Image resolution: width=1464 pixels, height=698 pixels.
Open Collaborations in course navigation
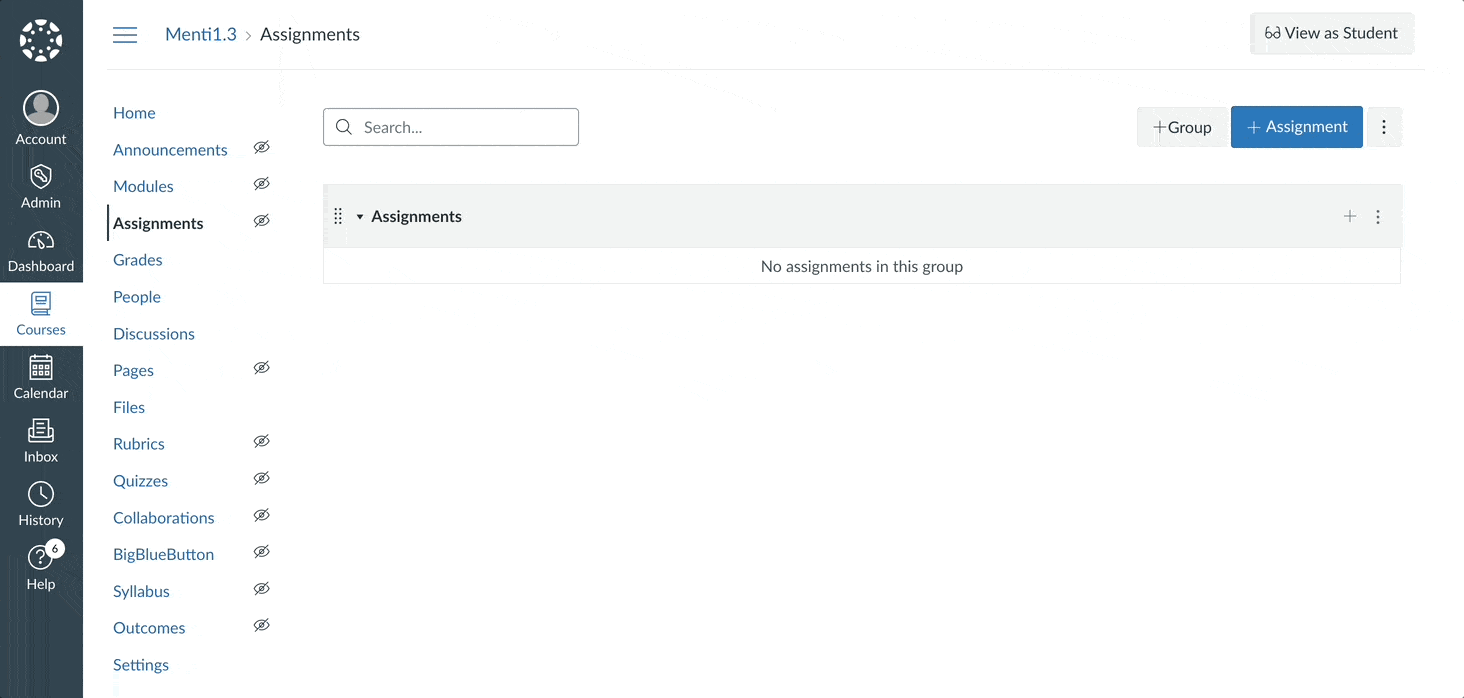click(164, 518)
